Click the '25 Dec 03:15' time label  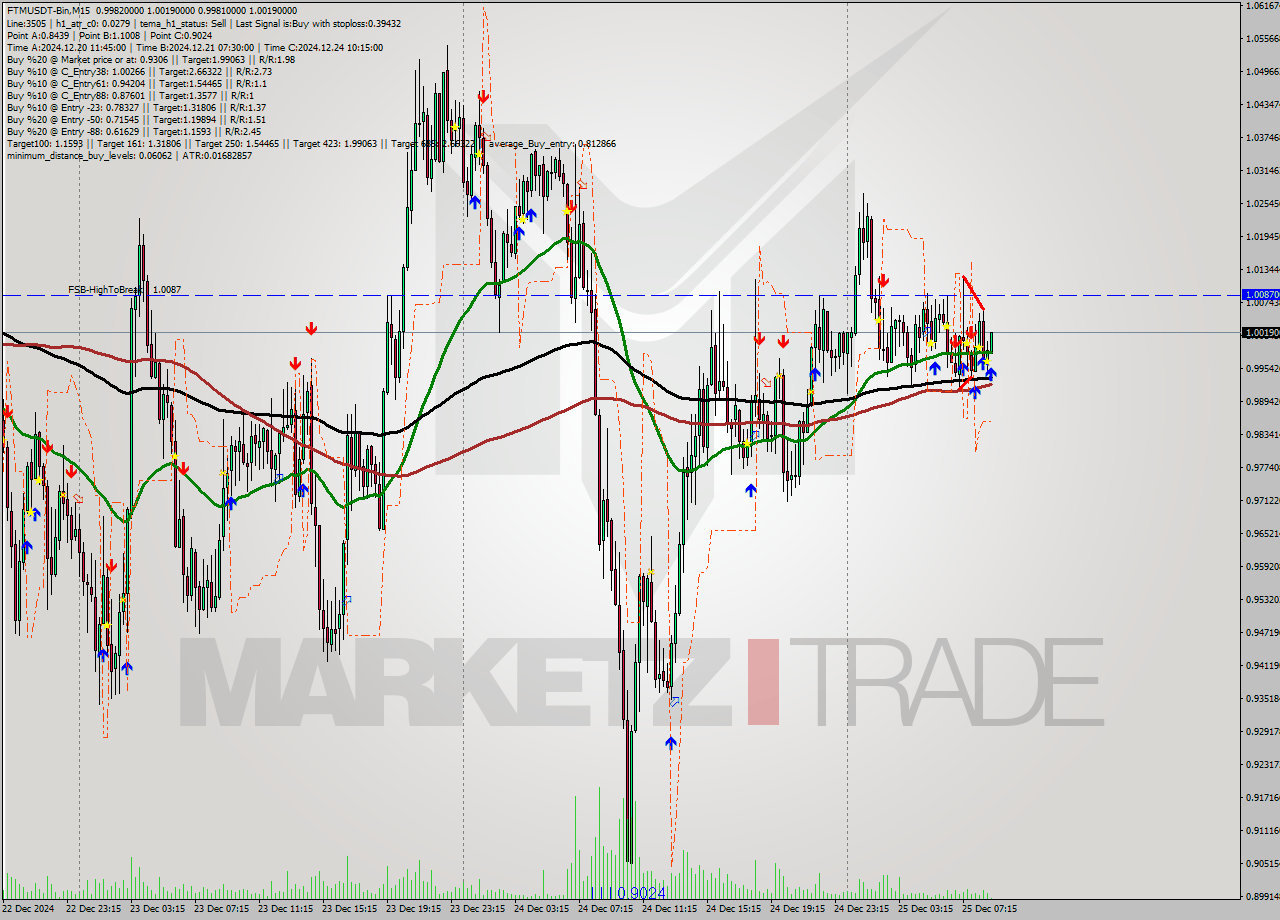(926, 909)
